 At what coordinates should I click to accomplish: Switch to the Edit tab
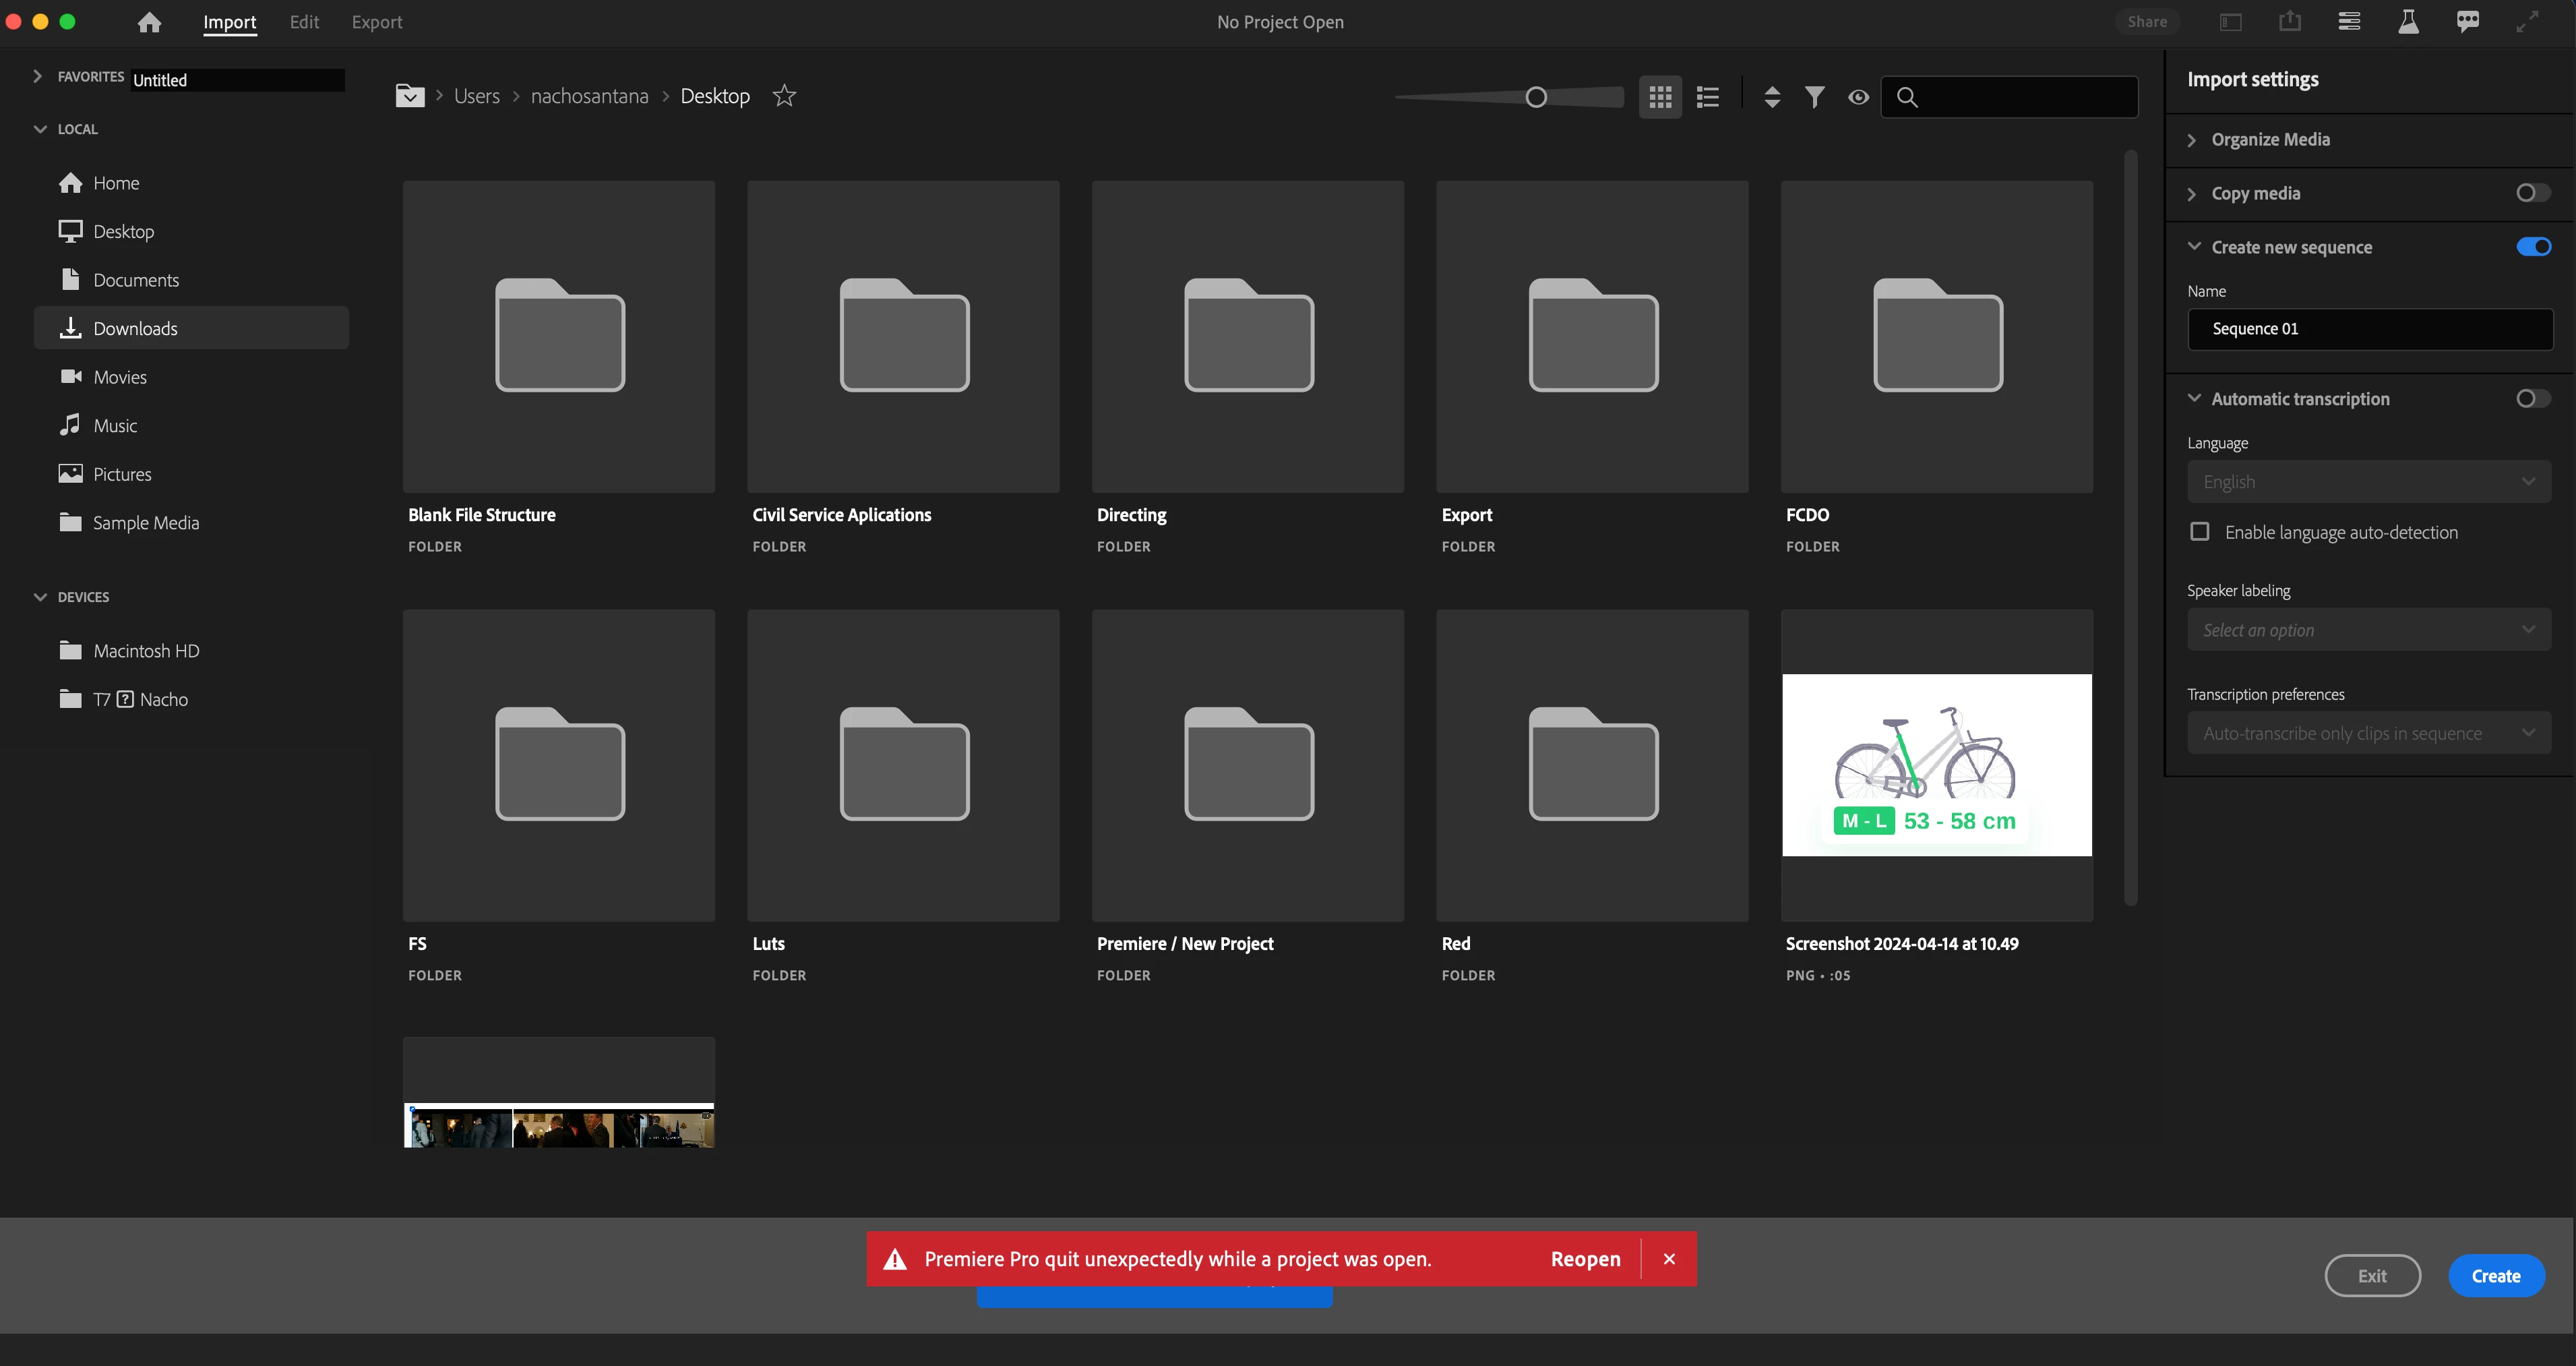(304, 22)
